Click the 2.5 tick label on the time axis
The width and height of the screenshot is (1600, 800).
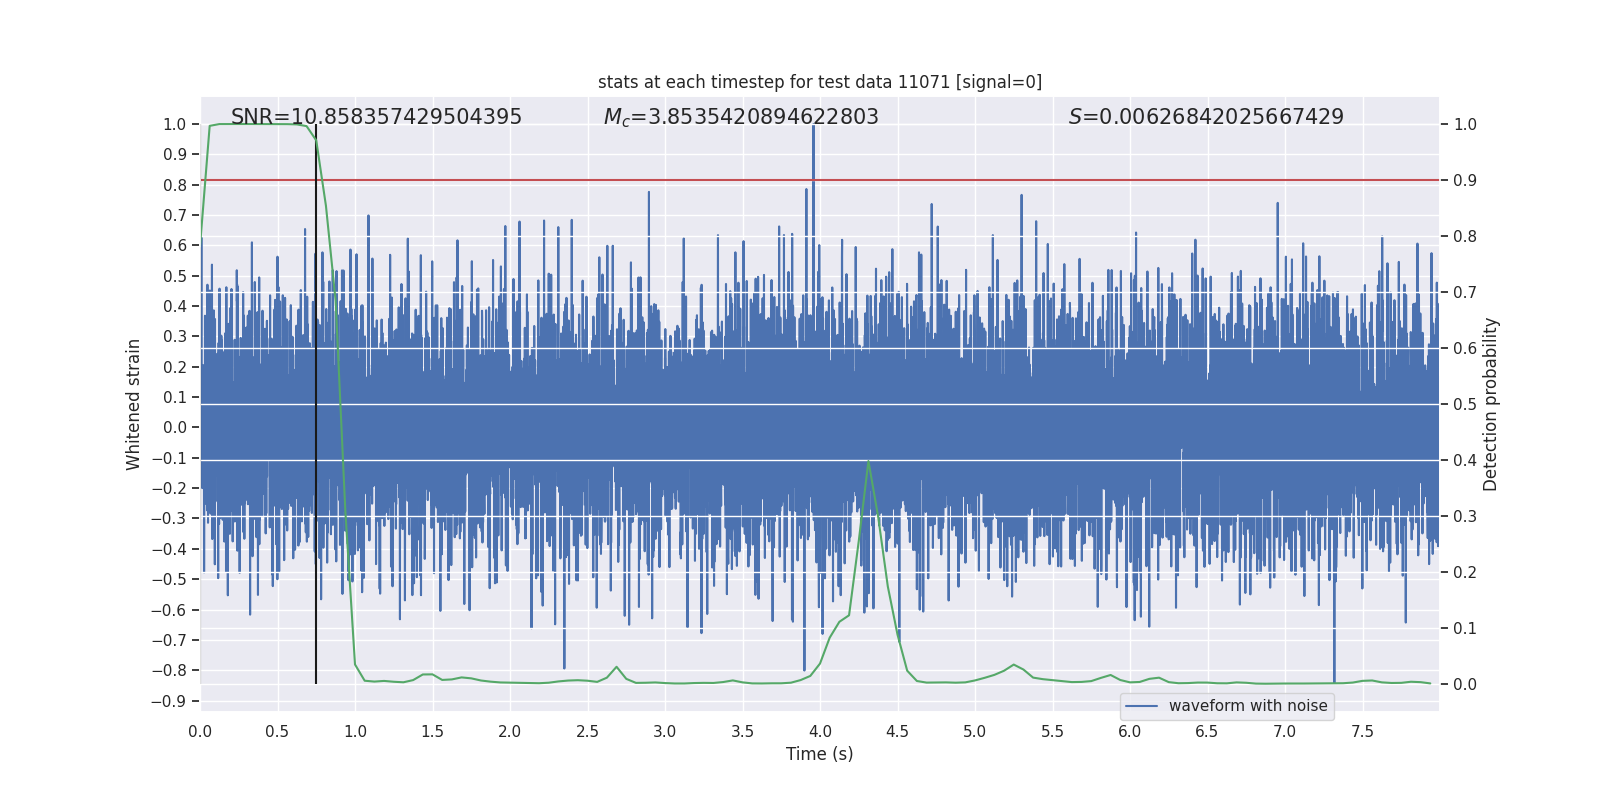[x=587, y=731]
